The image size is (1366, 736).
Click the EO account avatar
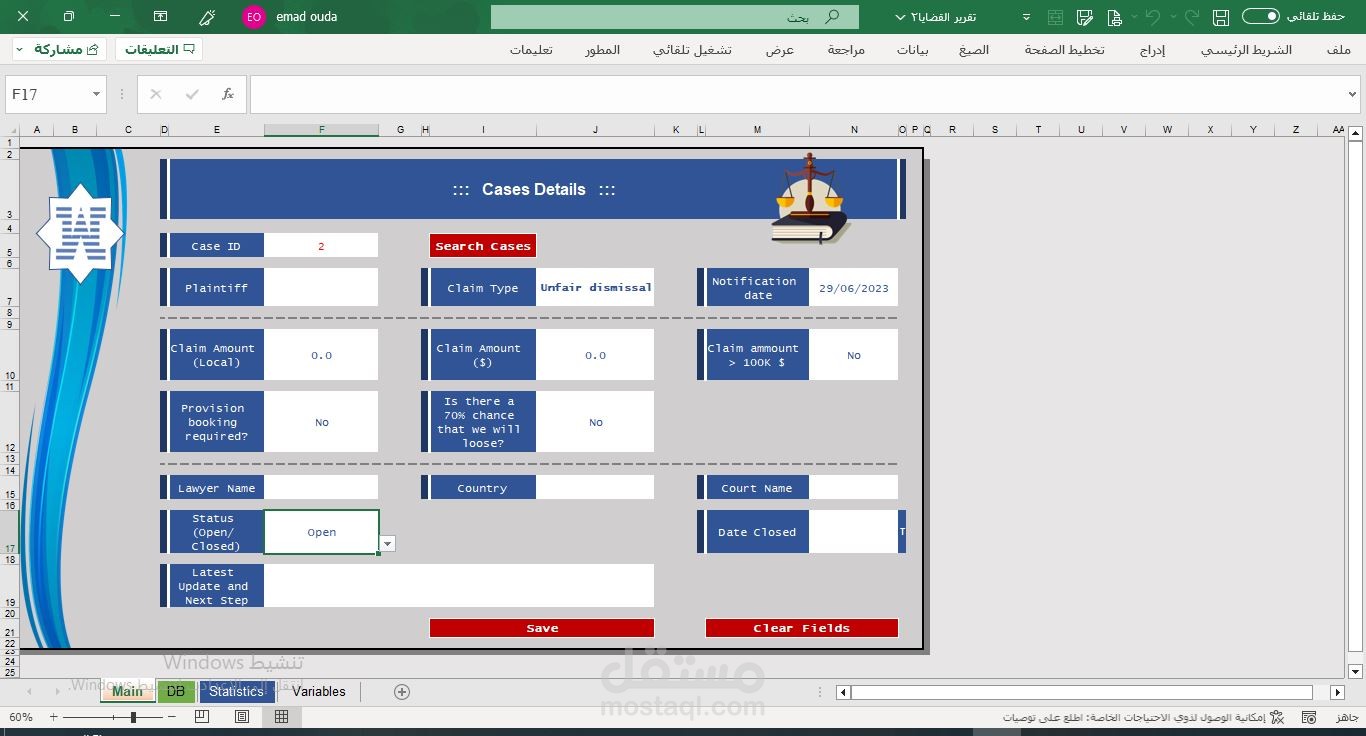254,17
